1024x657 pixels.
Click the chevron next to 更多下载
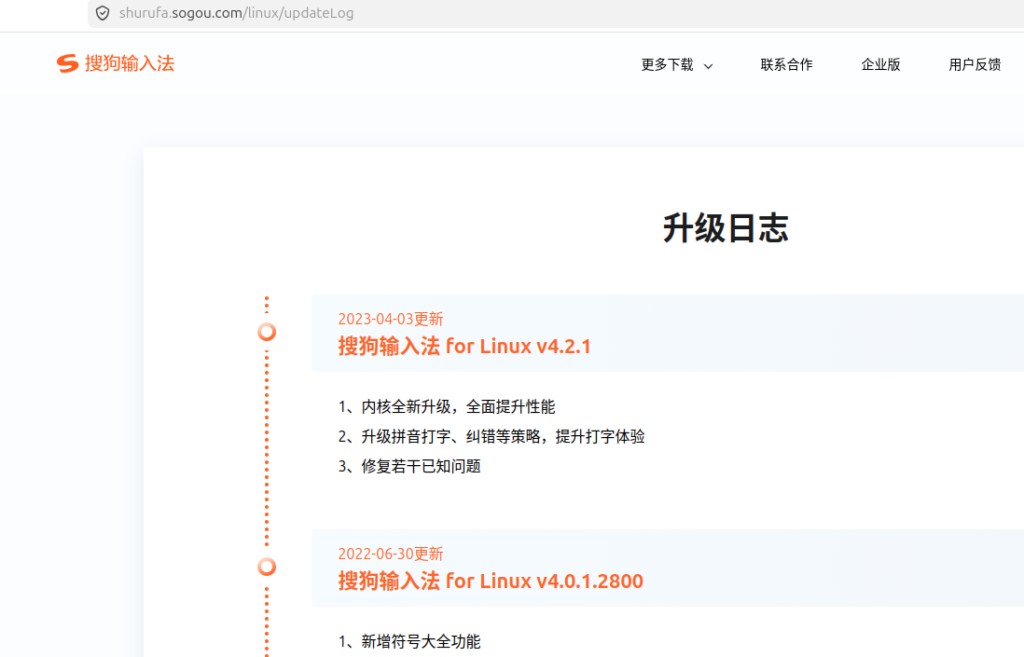click(x=708, y=66)
